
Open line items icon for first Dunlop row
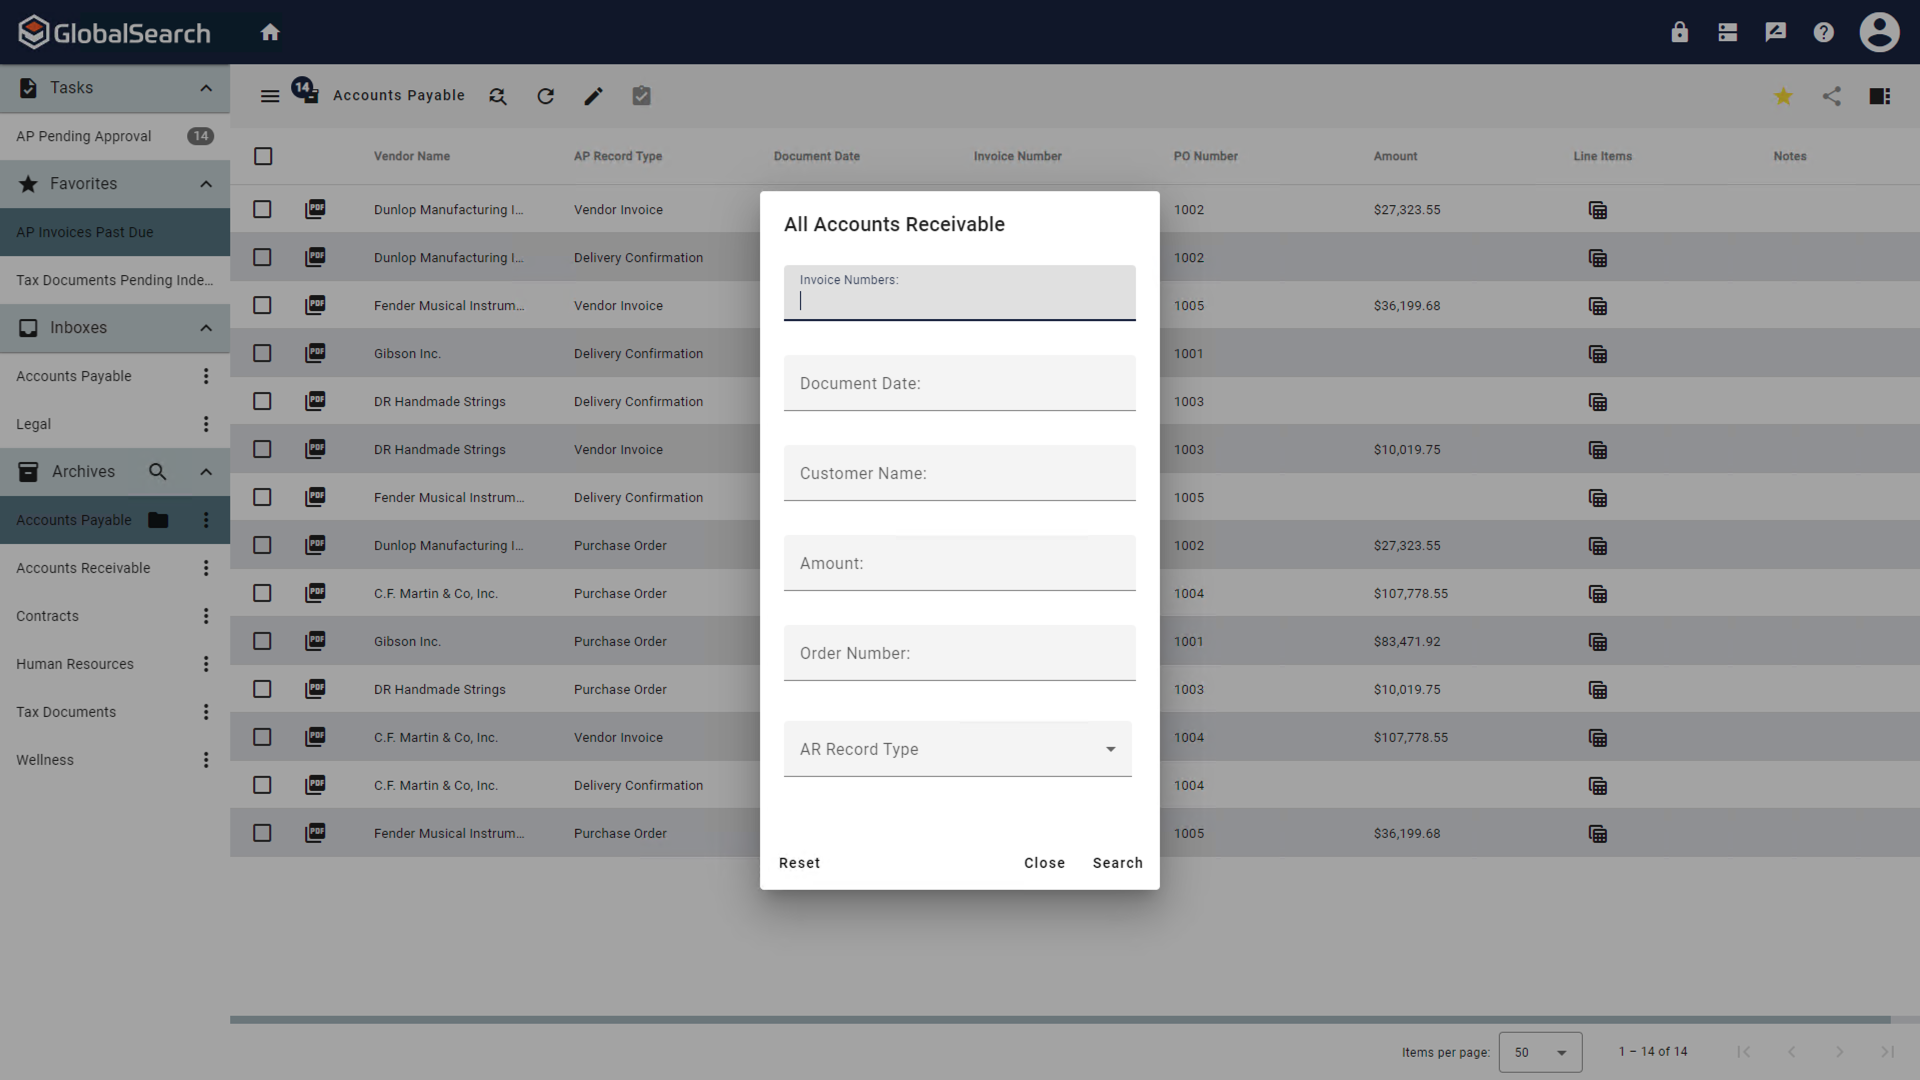(1597, 210)
